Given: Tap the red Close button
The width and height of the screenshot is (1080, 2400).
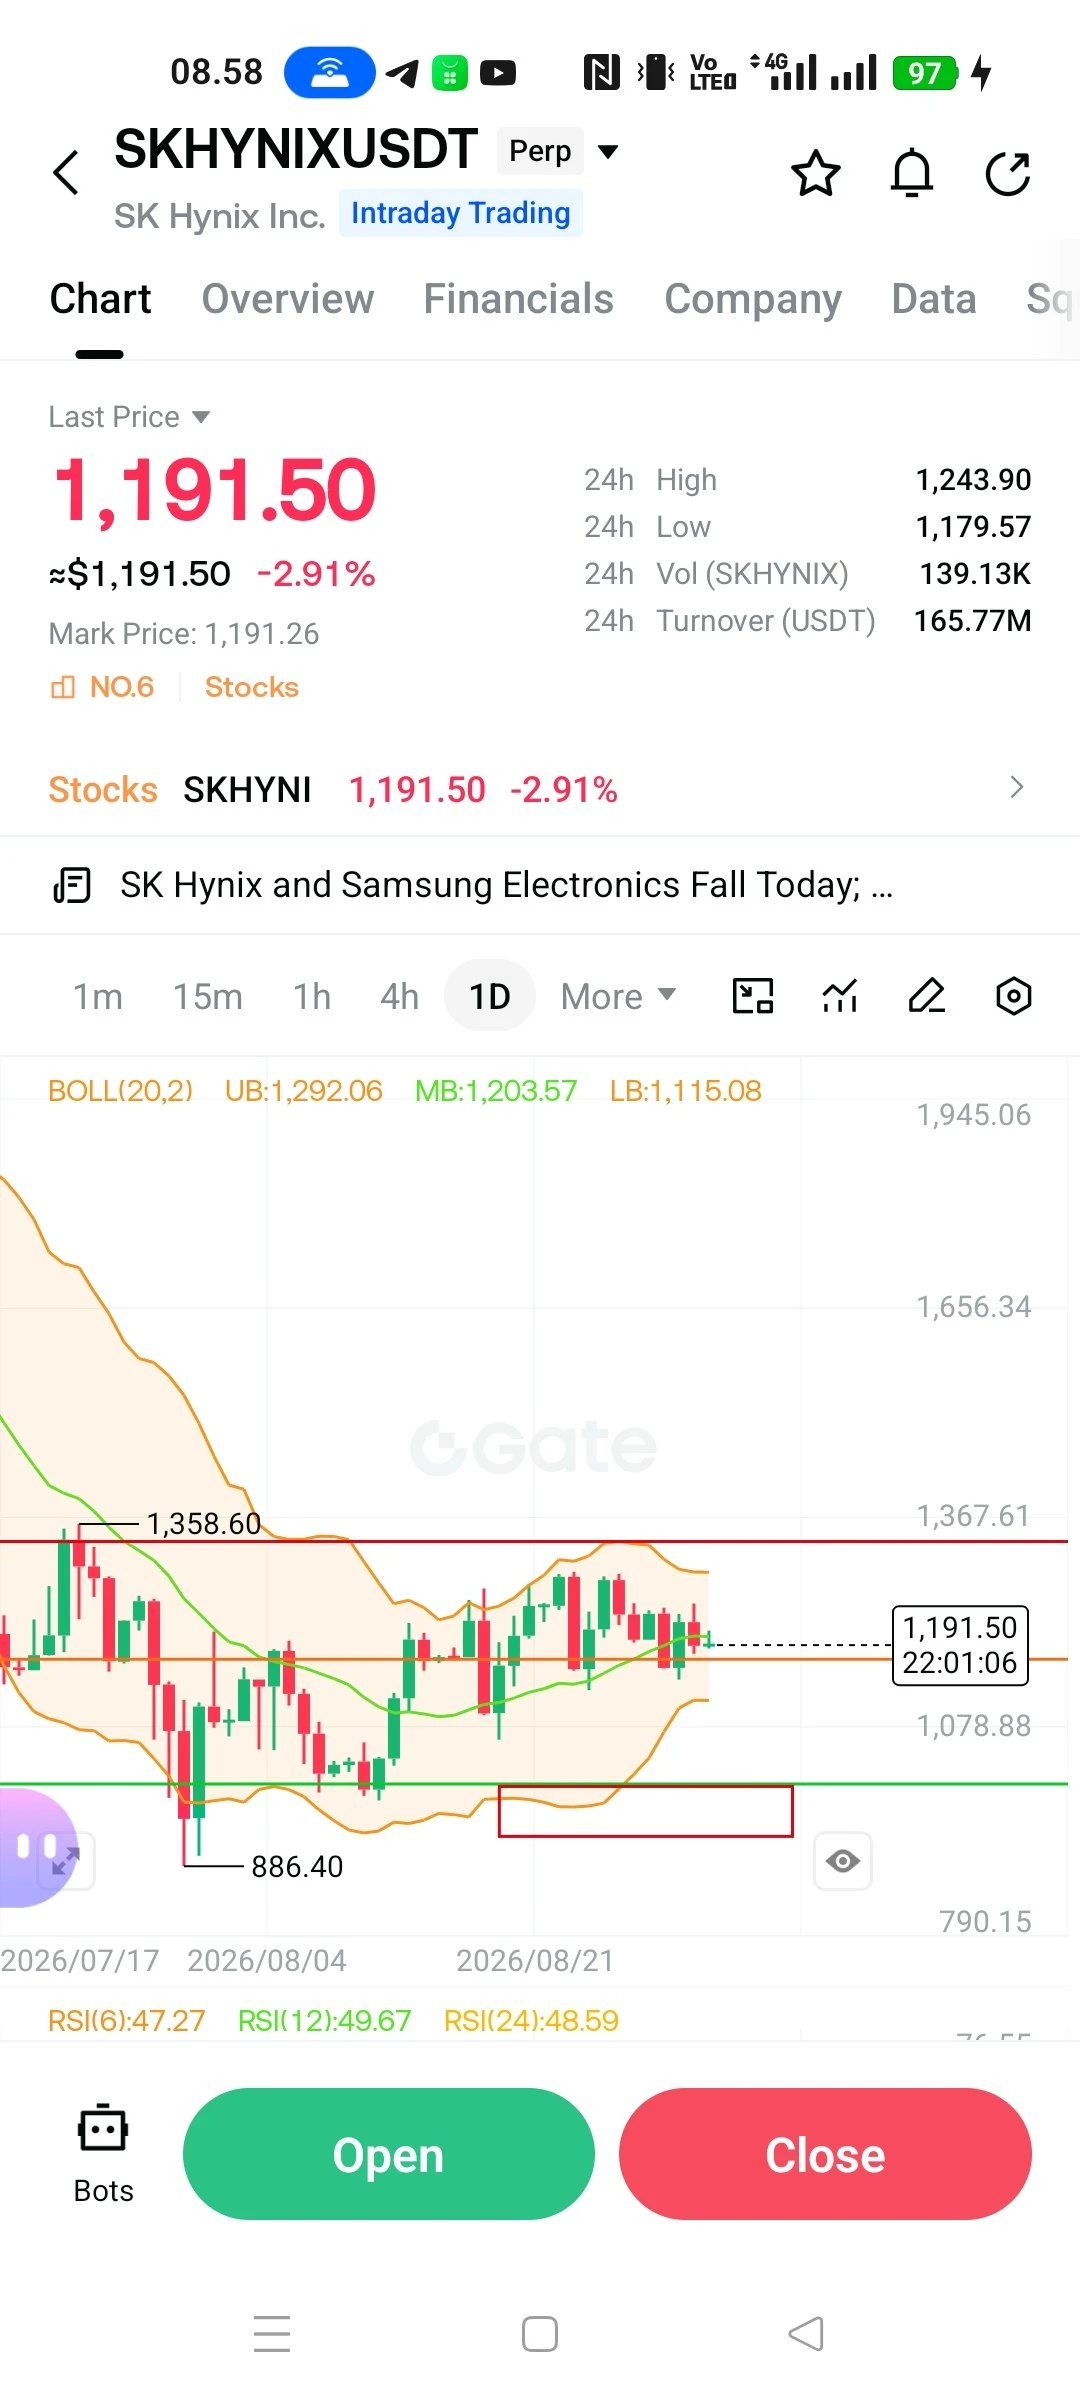Looking at the screenshot, I should pyautogui.click(x=825, y=2154).
